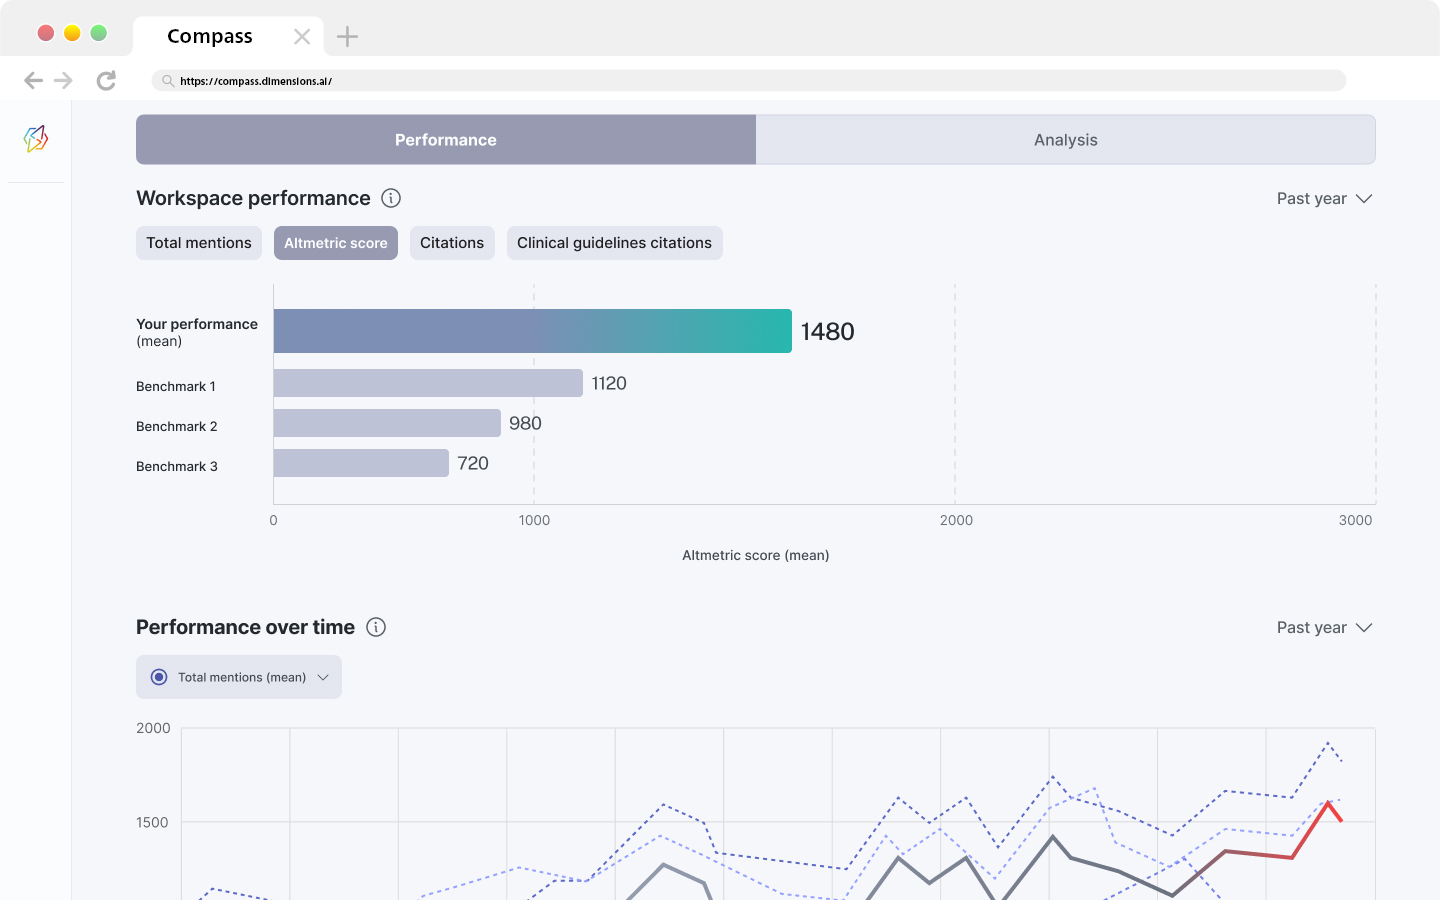Screen dimensions: 1440x900
Task: Open Past year dropdown for Workspace performance
Action: pos(1324,199)
